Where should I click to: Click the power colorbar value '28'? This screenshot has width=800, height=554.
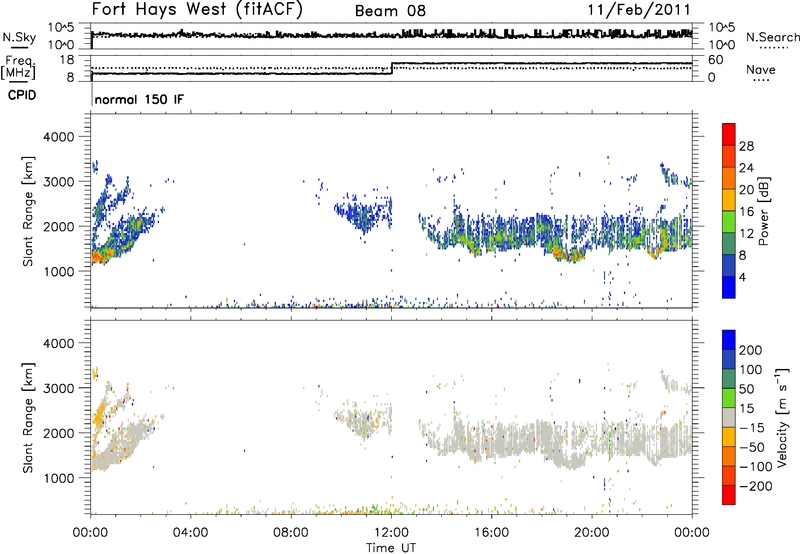coord(746,146)
